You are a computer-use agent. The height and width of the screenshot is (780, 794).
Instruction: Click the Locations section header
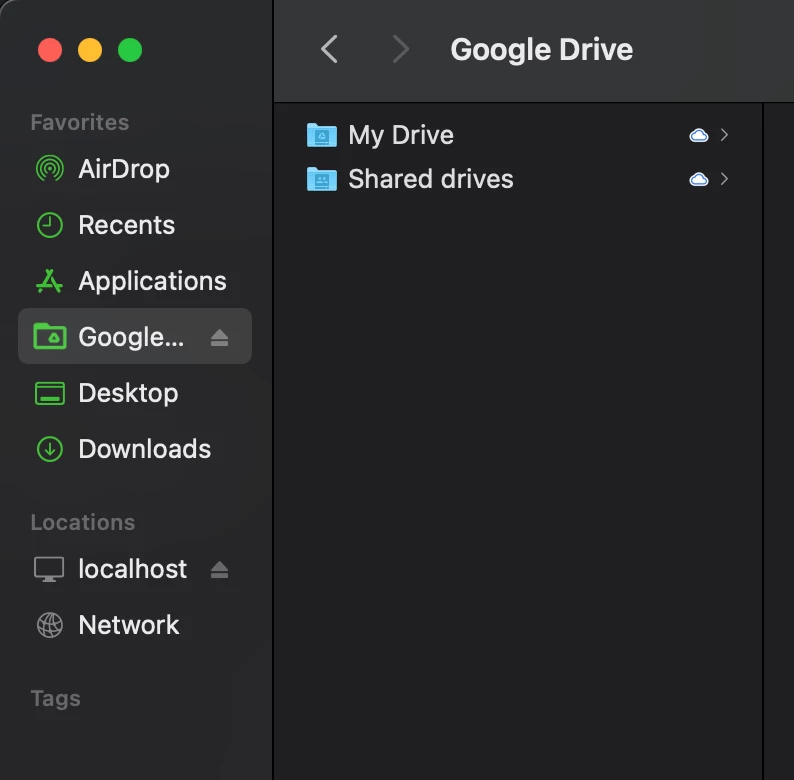tap(83, 523)
